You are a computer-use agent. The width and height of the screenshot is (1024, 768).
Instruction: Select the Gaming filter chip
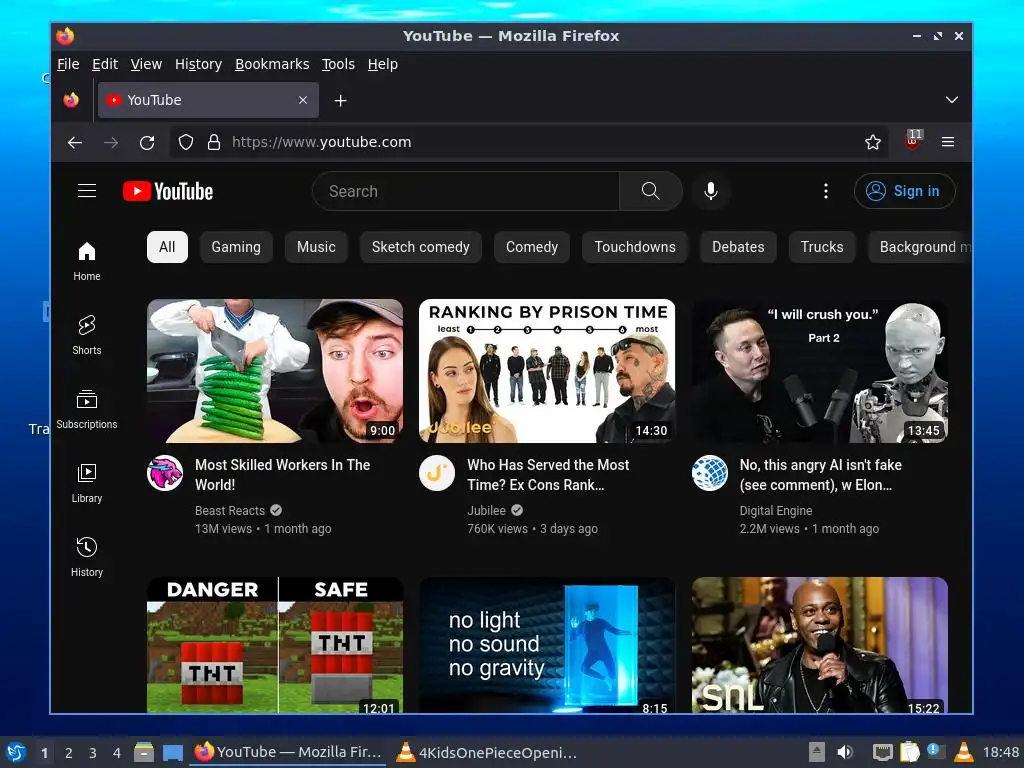click(236, 247)
